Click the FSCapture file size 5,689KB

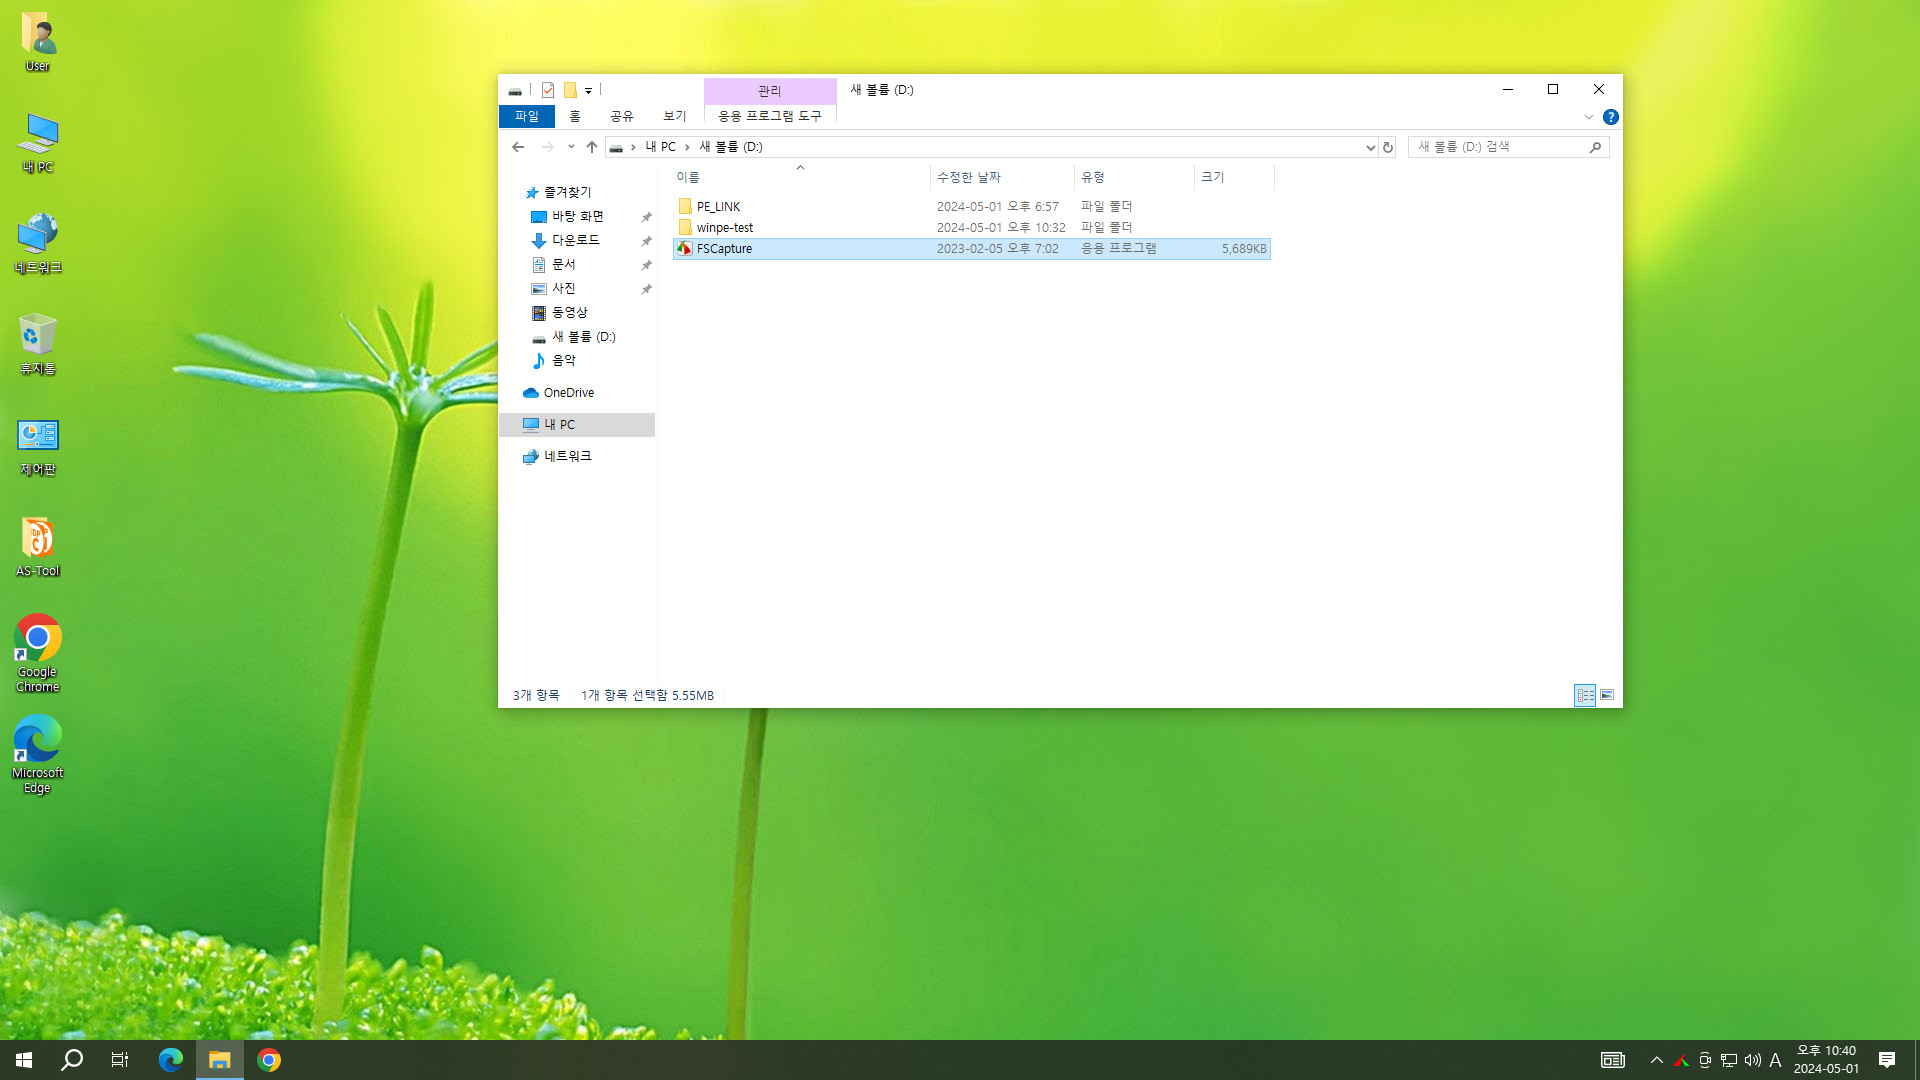(1244, 249)
